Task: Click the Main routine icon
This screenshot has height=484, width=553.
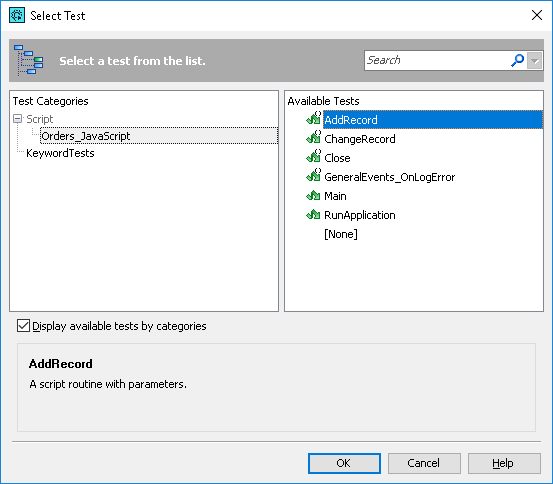Action: tap(313, 195)
